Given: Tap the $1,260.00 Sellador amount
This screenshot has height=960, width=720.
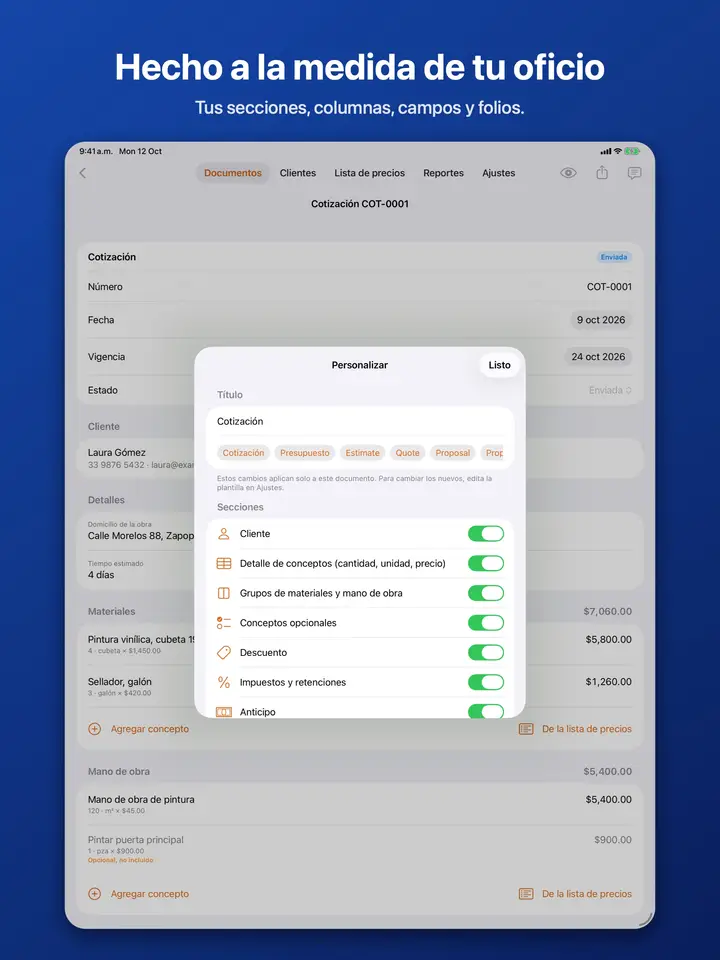Looking at the screenshot, I should coord(609,681).
